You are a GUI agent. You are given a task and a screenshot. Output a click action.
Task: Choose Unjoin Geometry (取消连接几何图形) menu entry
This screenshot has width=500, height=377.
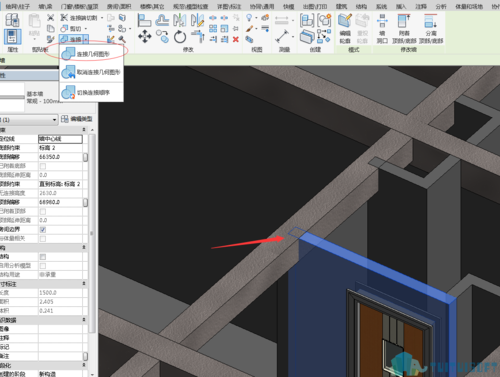91,72
